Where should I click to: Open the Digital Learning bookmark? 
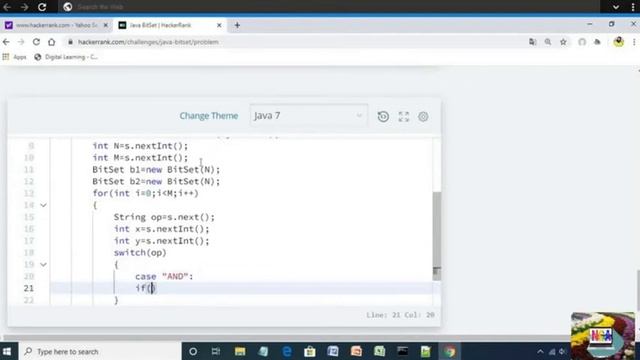(x=66, y=57)
